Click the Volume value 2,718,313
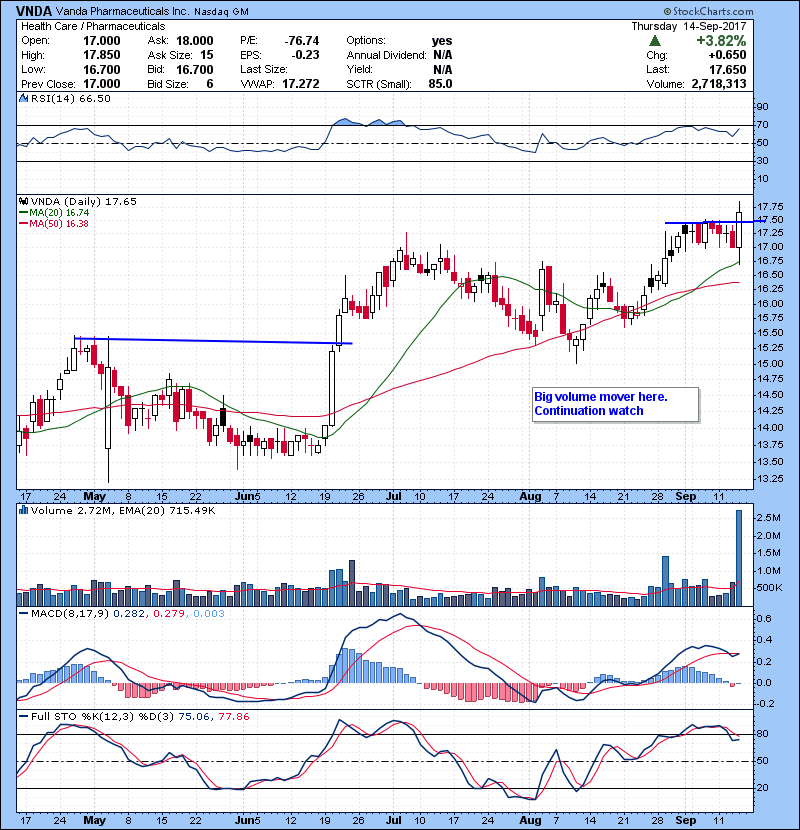The image size is (800, 830). click(718, 84)
